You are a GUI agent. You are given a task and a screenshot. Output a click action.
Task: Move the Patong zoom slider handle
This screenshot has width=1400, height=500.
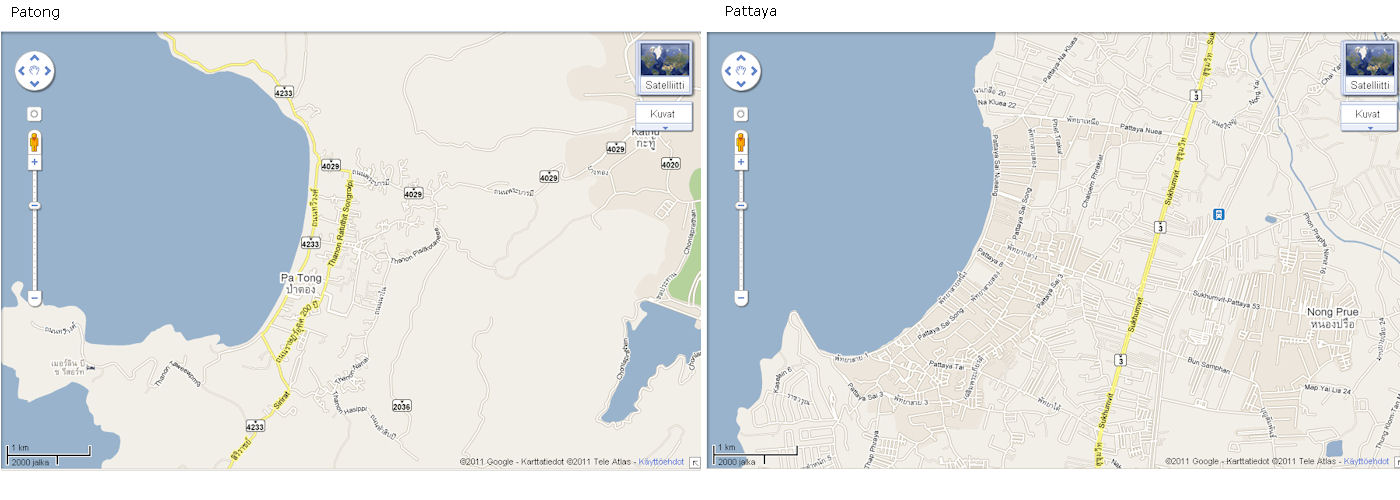pos(34,206)
